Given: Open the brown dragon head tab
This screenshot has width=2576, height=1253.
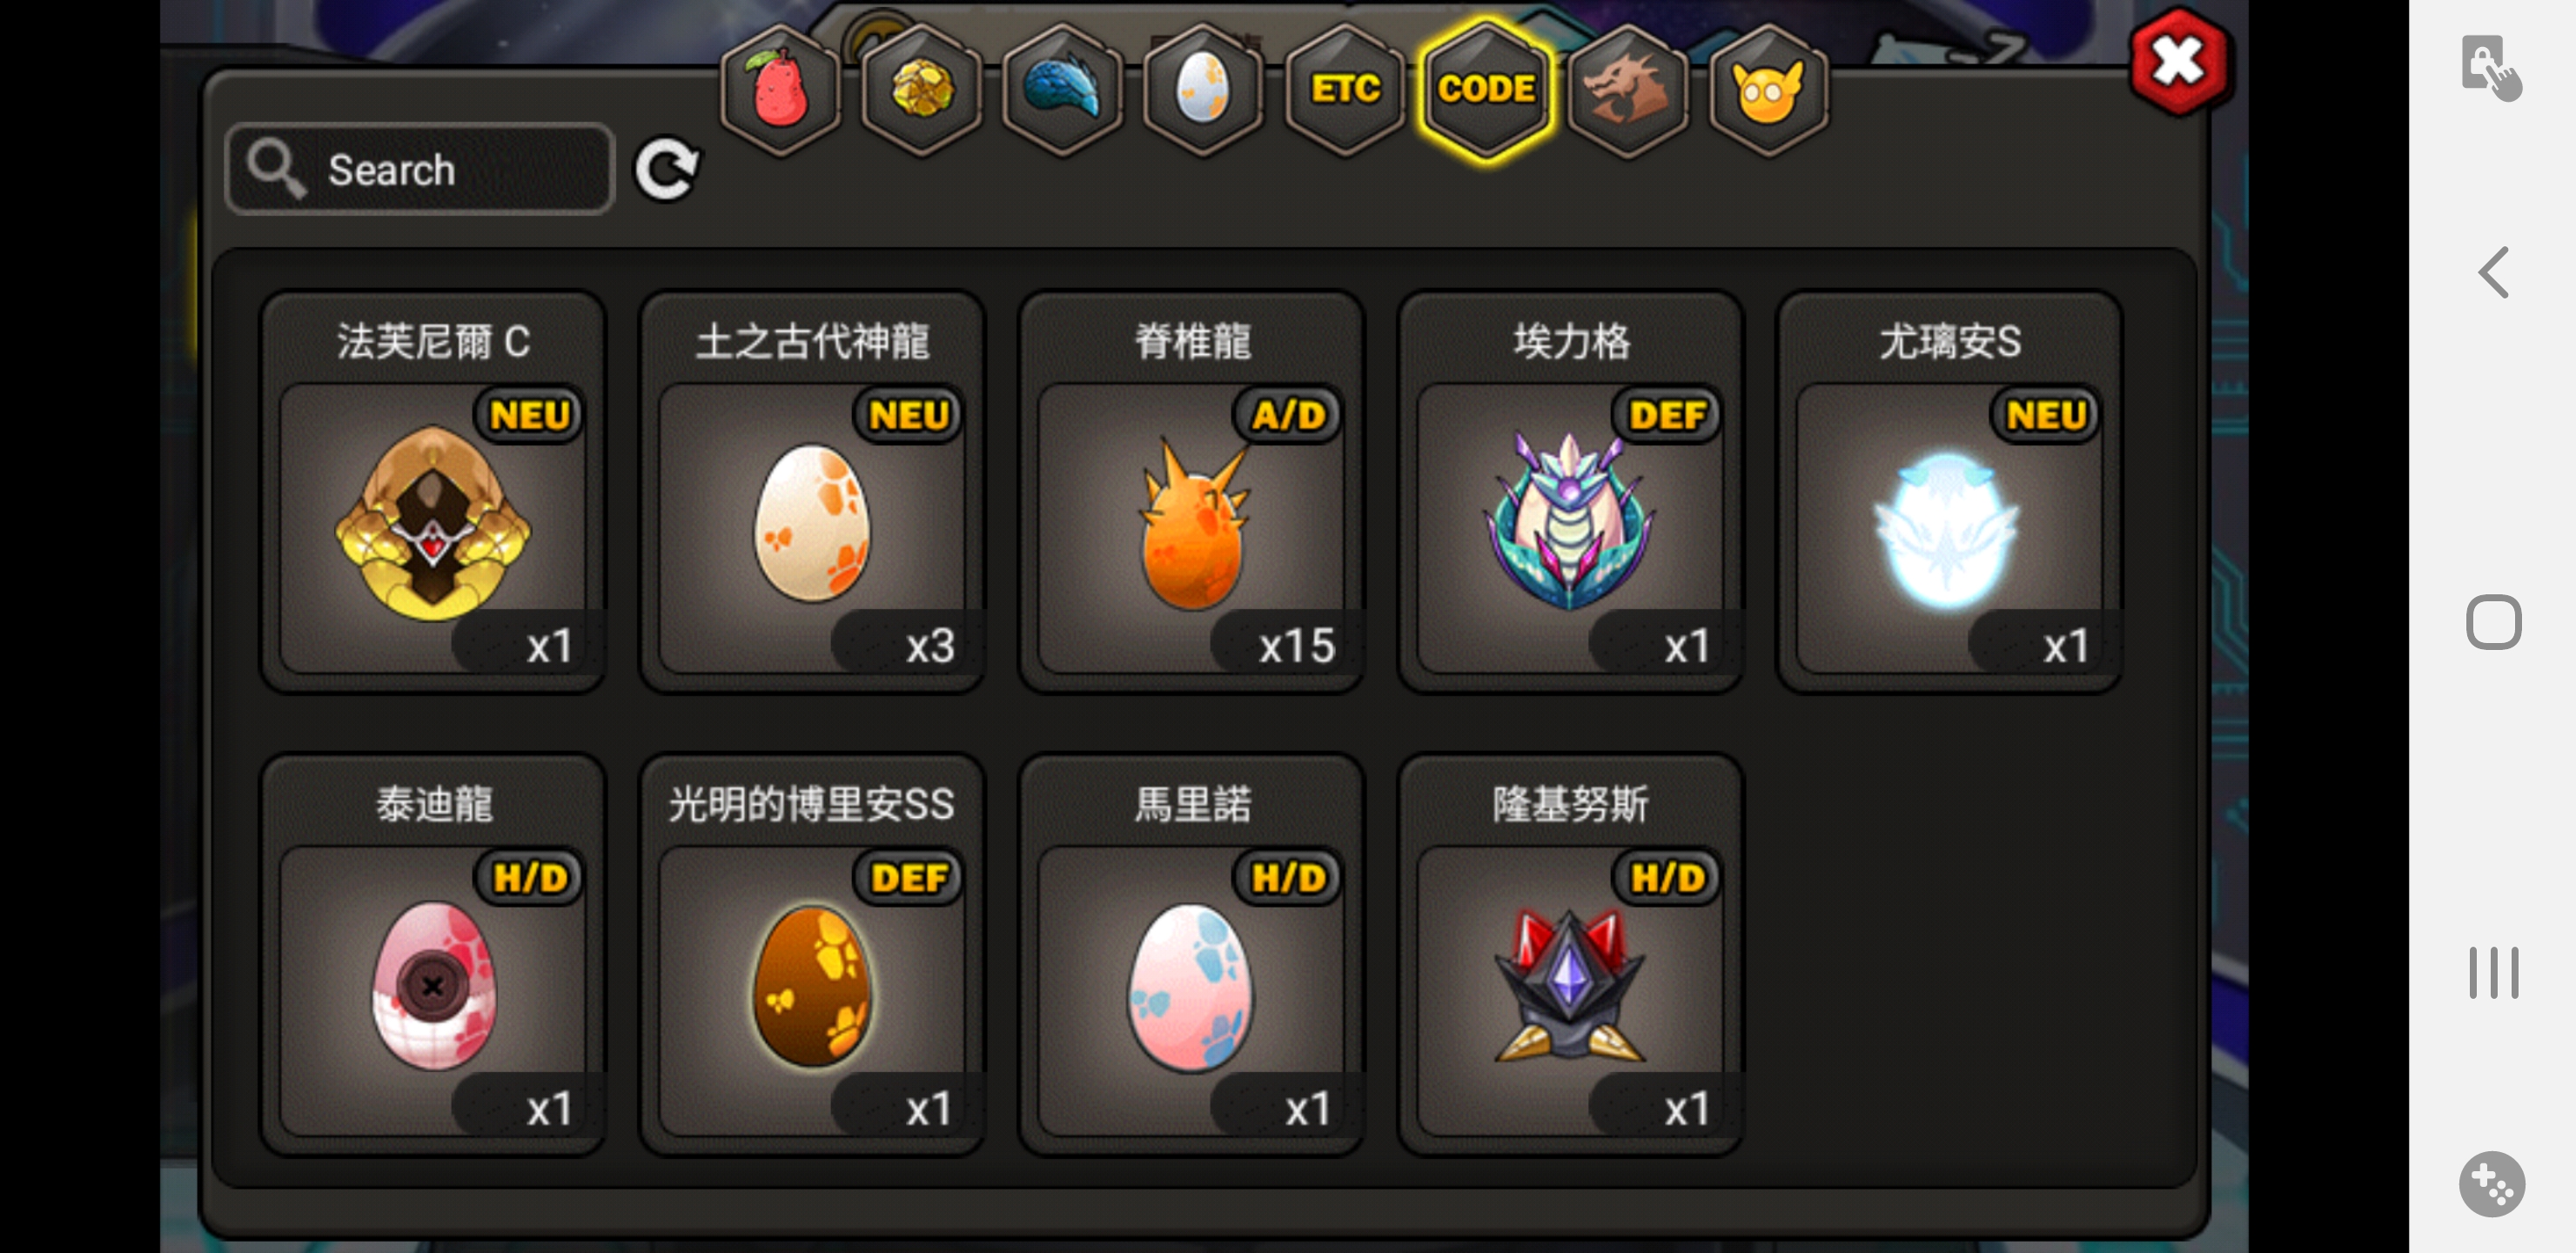Looking at the screenshot, I should coord(1628,90).
